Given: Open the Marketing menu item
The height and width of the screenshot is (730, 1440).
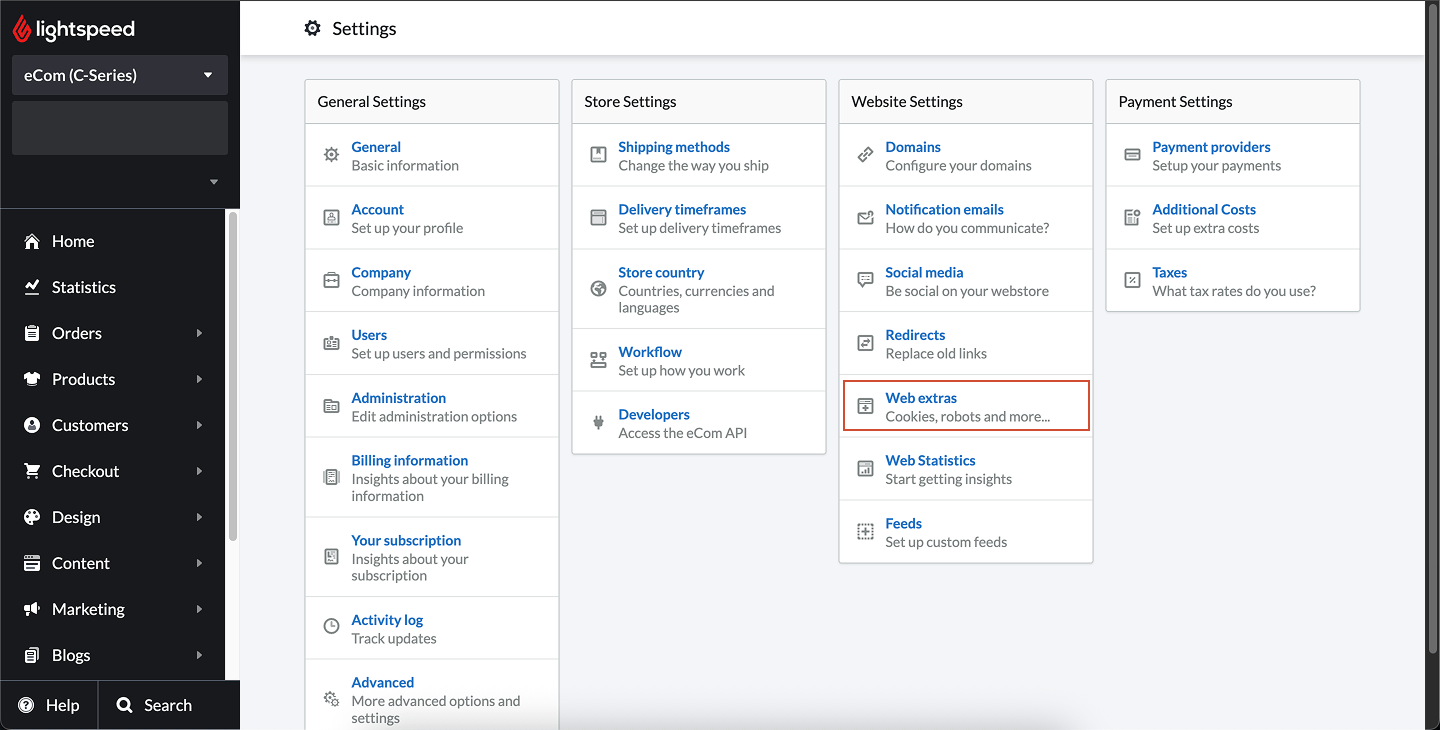Looking at the screenshot, I should click(113, 609).
